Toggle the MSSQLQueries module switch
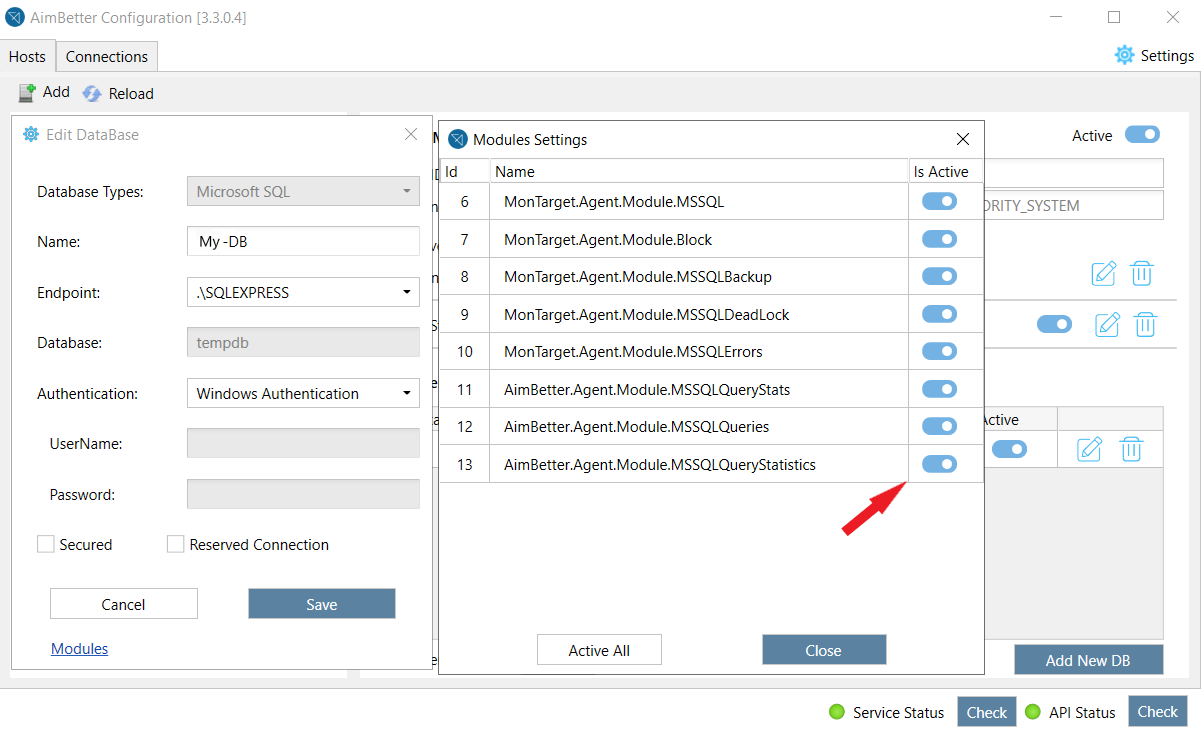 pyautogui.click(x=939, y=426)
